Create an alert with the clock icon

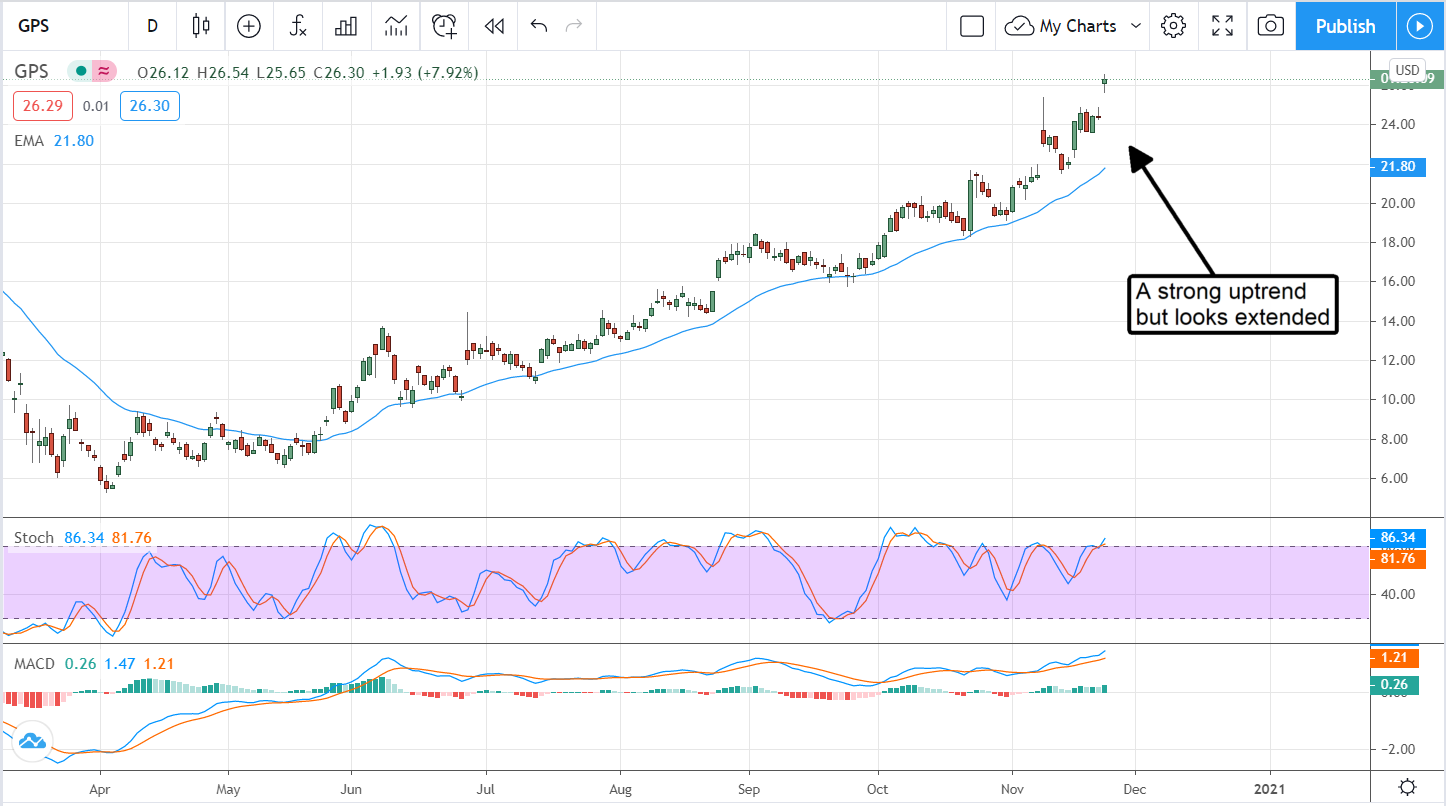444,26
